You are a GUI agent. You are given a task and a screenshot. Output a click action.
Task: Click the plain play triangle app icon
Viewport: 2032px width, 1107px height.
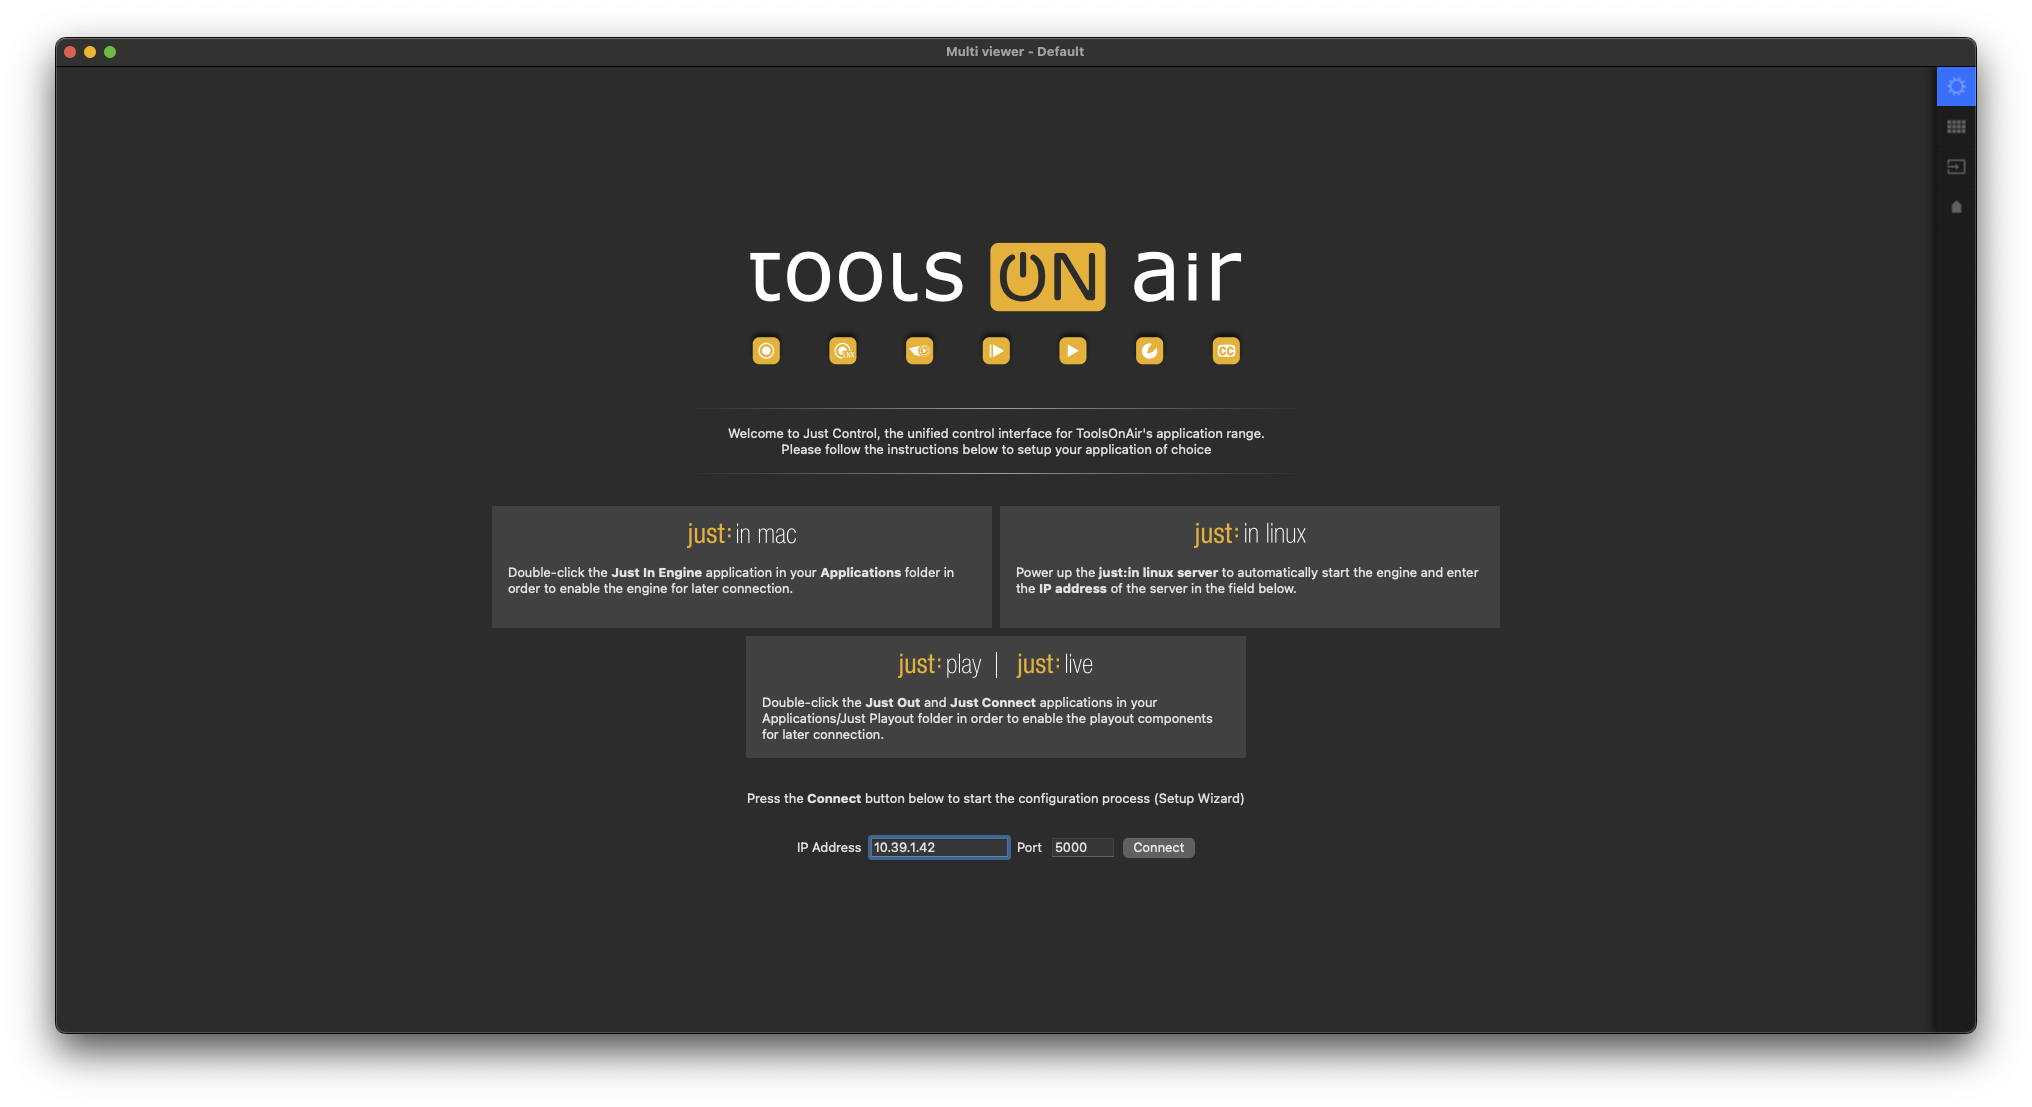click(1073, 351)
